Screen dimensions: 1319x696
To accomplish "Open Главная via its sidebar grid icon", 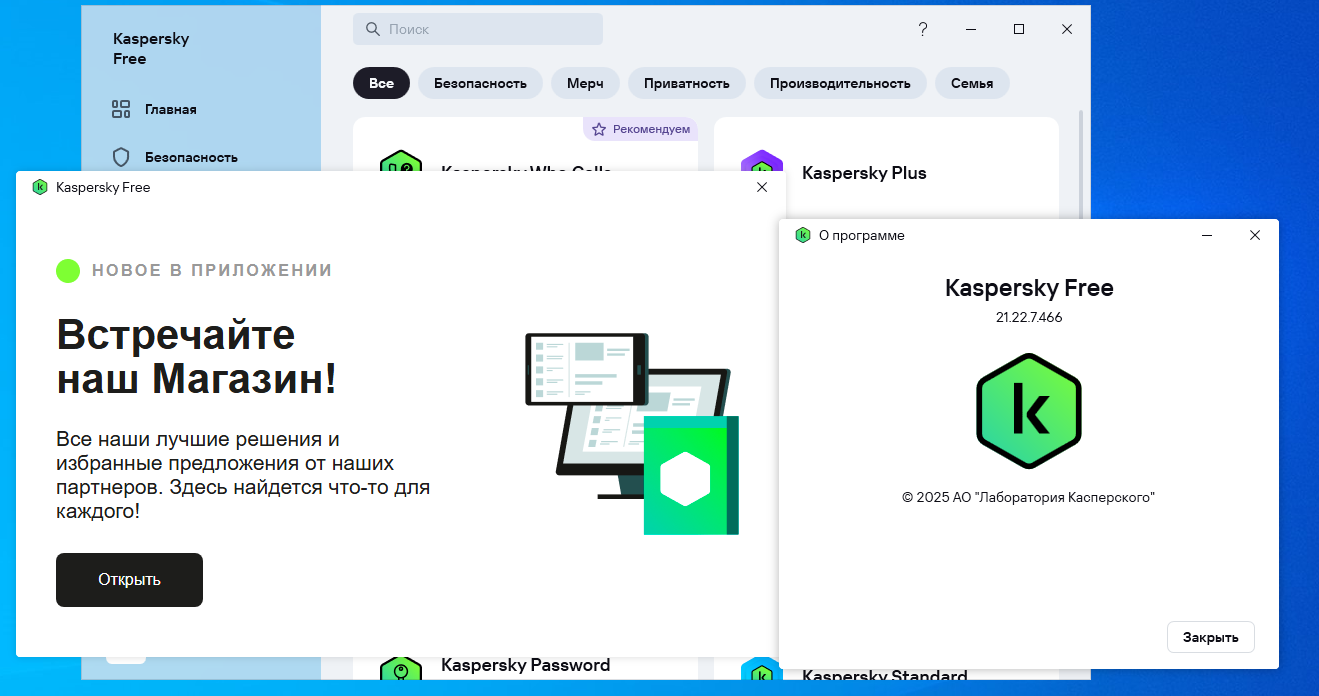I will click(x=121, y=109).
